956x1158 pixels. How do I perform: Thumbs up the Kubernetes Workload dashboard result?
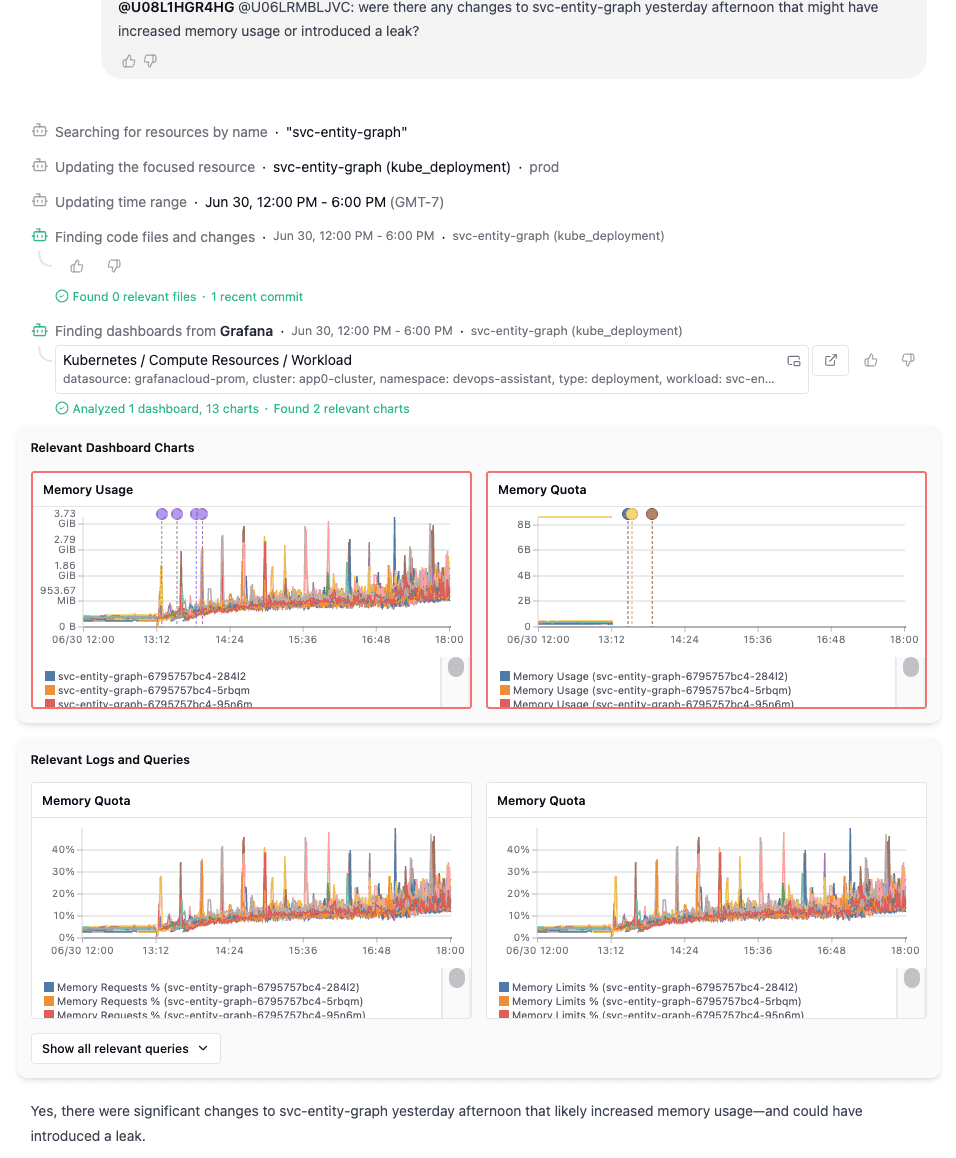coord(871,360)
